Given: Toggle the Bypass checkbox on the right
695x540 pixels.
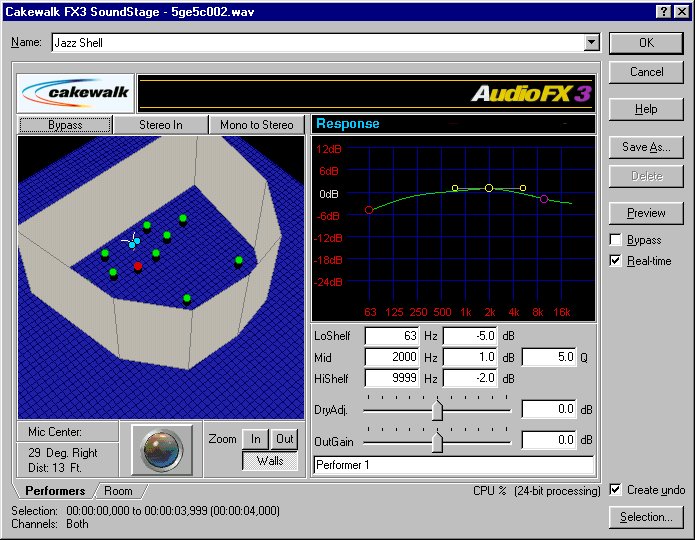Looking at the screenshot, I should coord(615,240).
